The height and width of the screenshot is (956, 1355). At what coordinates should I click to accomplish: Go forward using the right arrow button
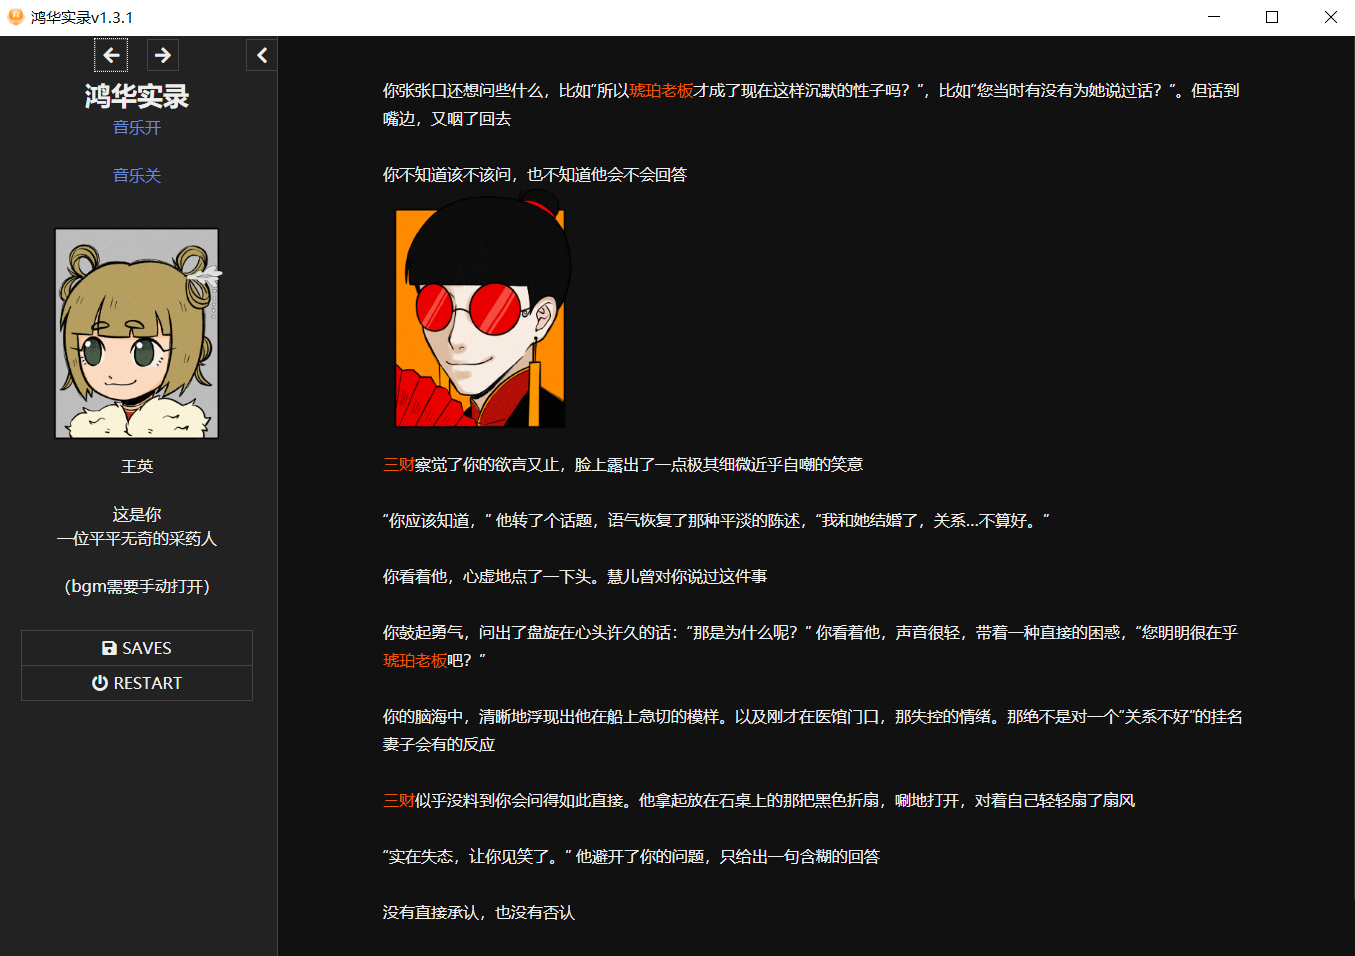(163, 56)
